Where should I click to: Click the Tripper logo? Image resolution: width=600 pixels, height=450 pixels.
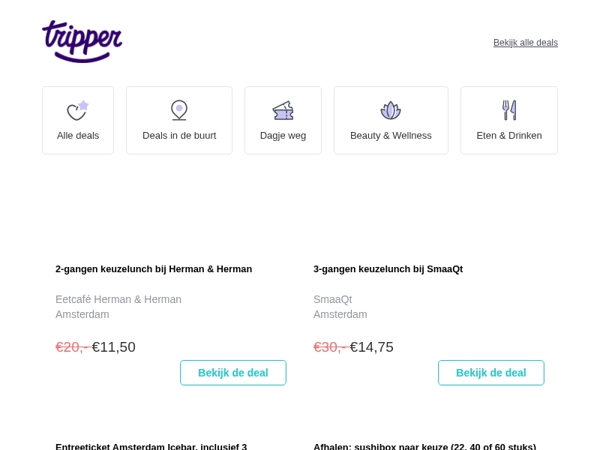point(82,41)
